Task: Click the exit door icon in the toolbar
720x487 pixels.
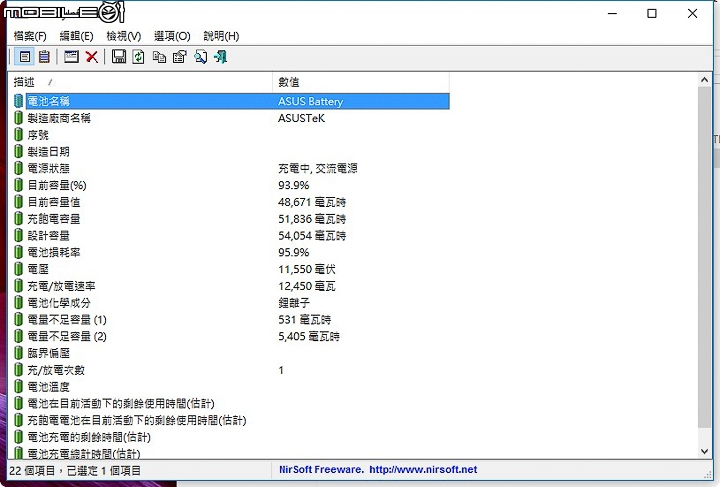Action: pyautogui.click(x=220, y=57)
